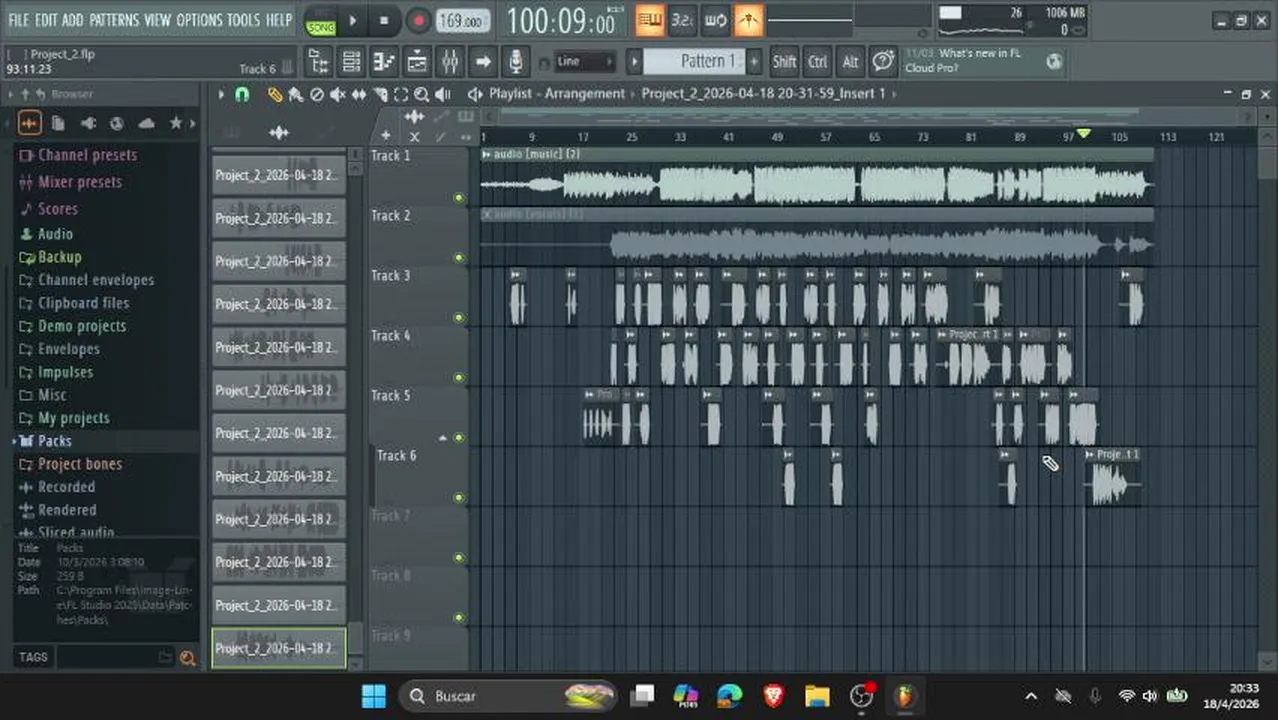Open the TOOLS menu
Viewport: 1278px width, 720px height.
[243, 20]
